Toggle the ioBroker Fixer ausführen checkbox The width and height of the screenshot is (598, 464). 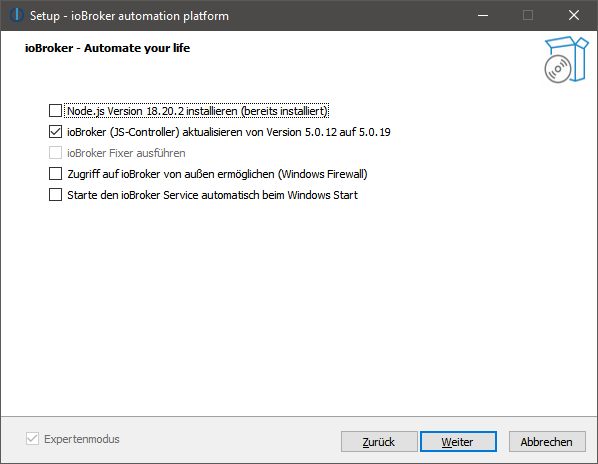[55, 153]
